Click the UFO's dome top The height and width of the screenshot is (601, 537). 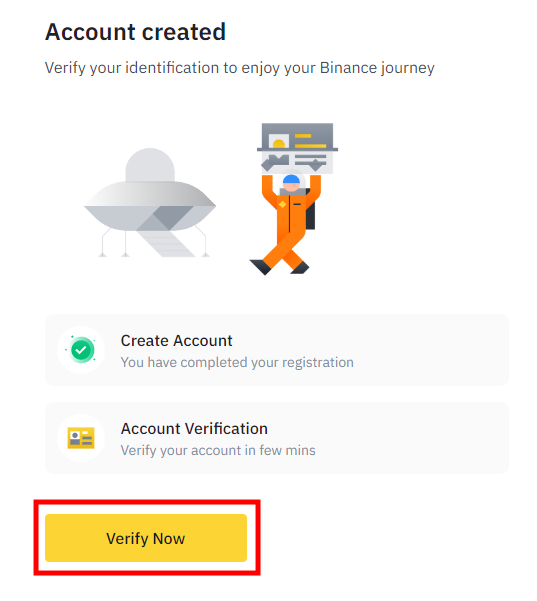(150, 165)
